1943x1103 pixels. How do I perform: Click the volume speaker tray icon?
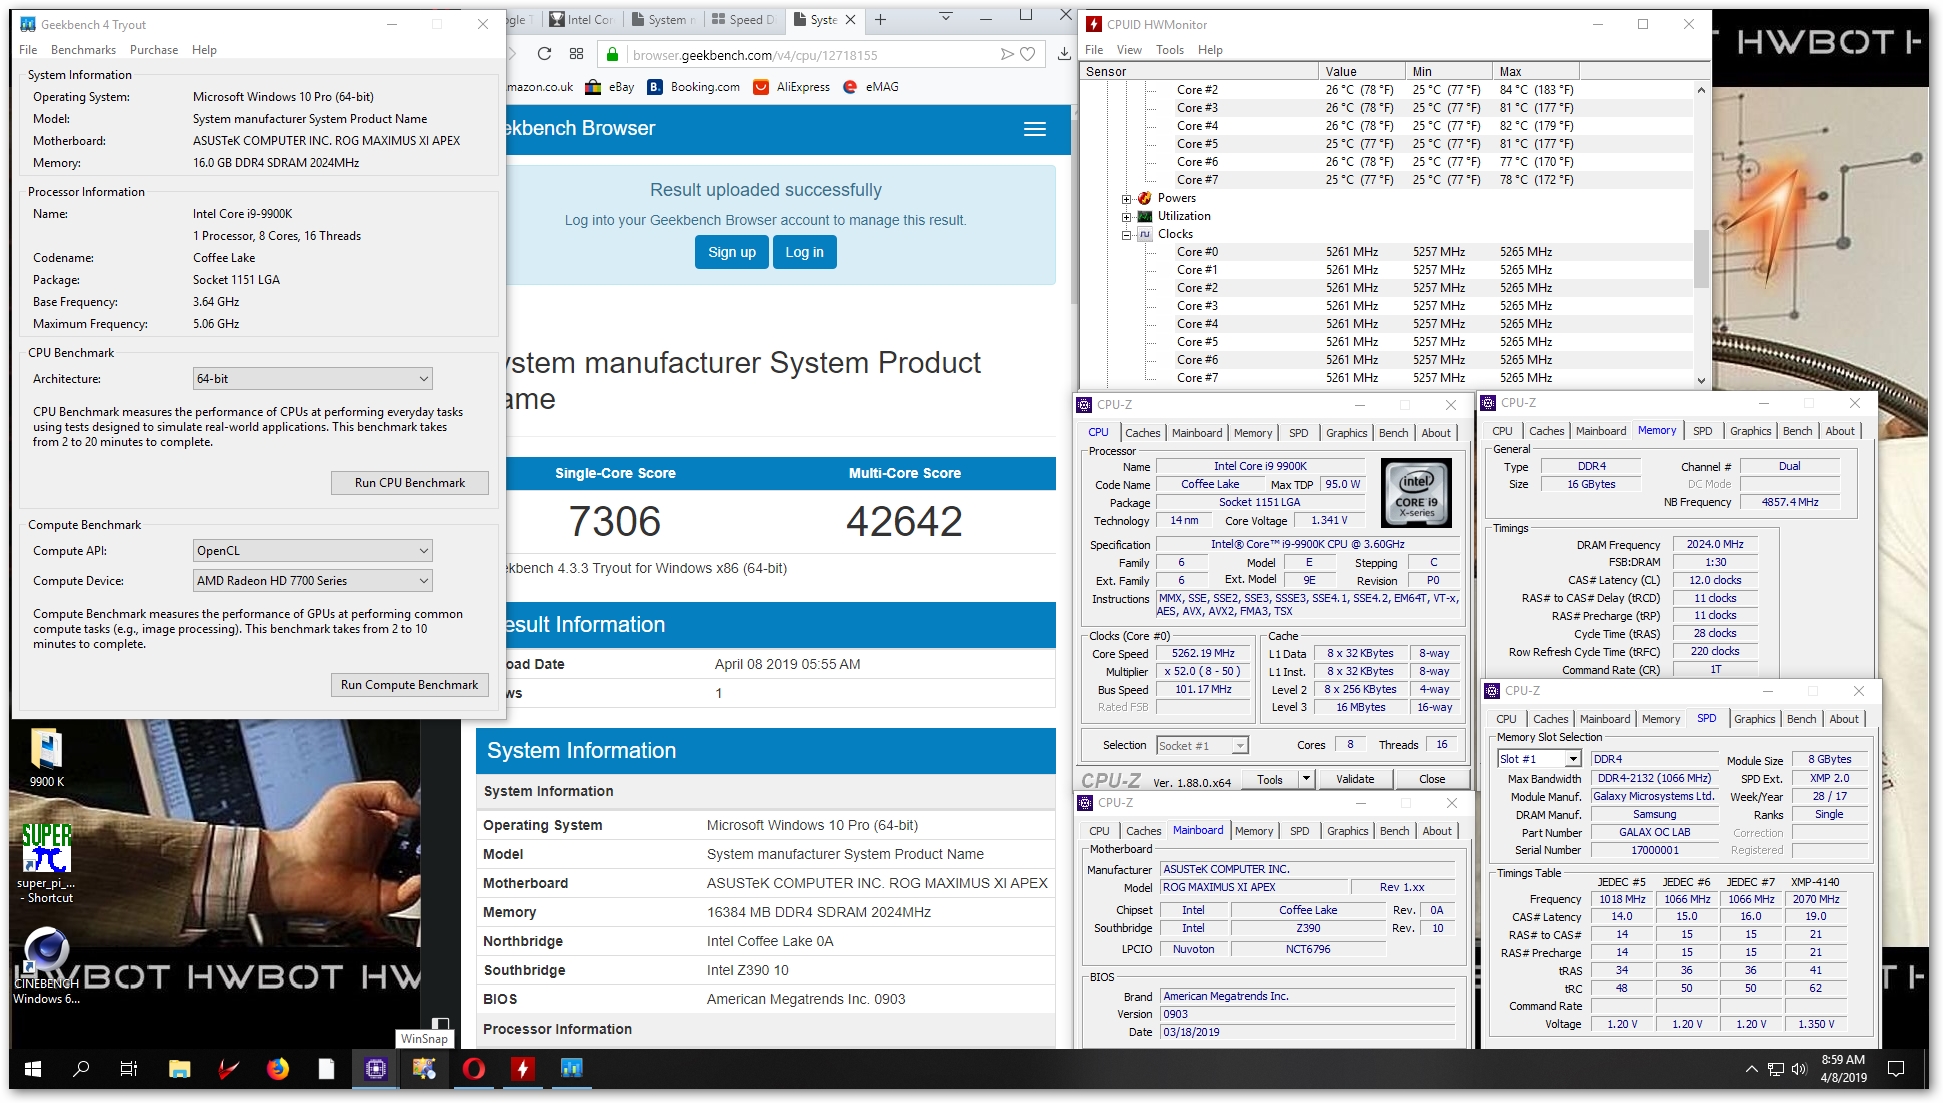click(x=1799, y=1069)
